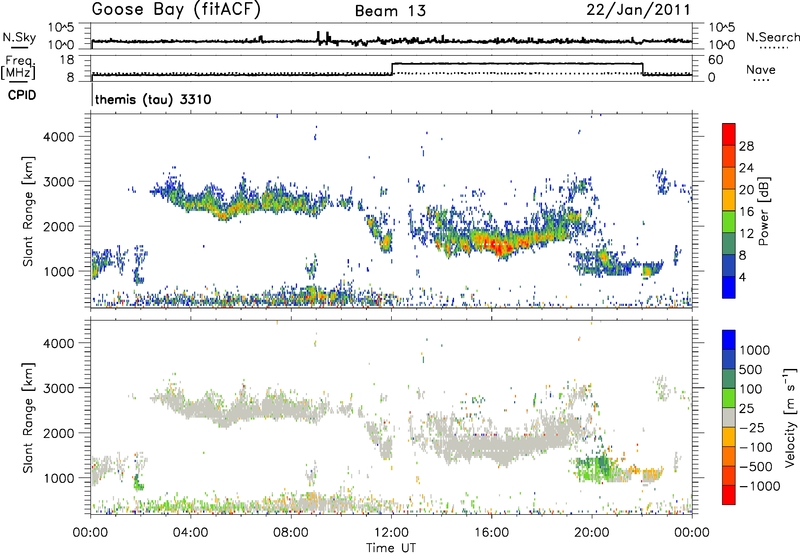Image resolution: width=800 pixels, height=554 pixels.
Task: Click the '12:00' time tick label
Action: pos(391,533)
